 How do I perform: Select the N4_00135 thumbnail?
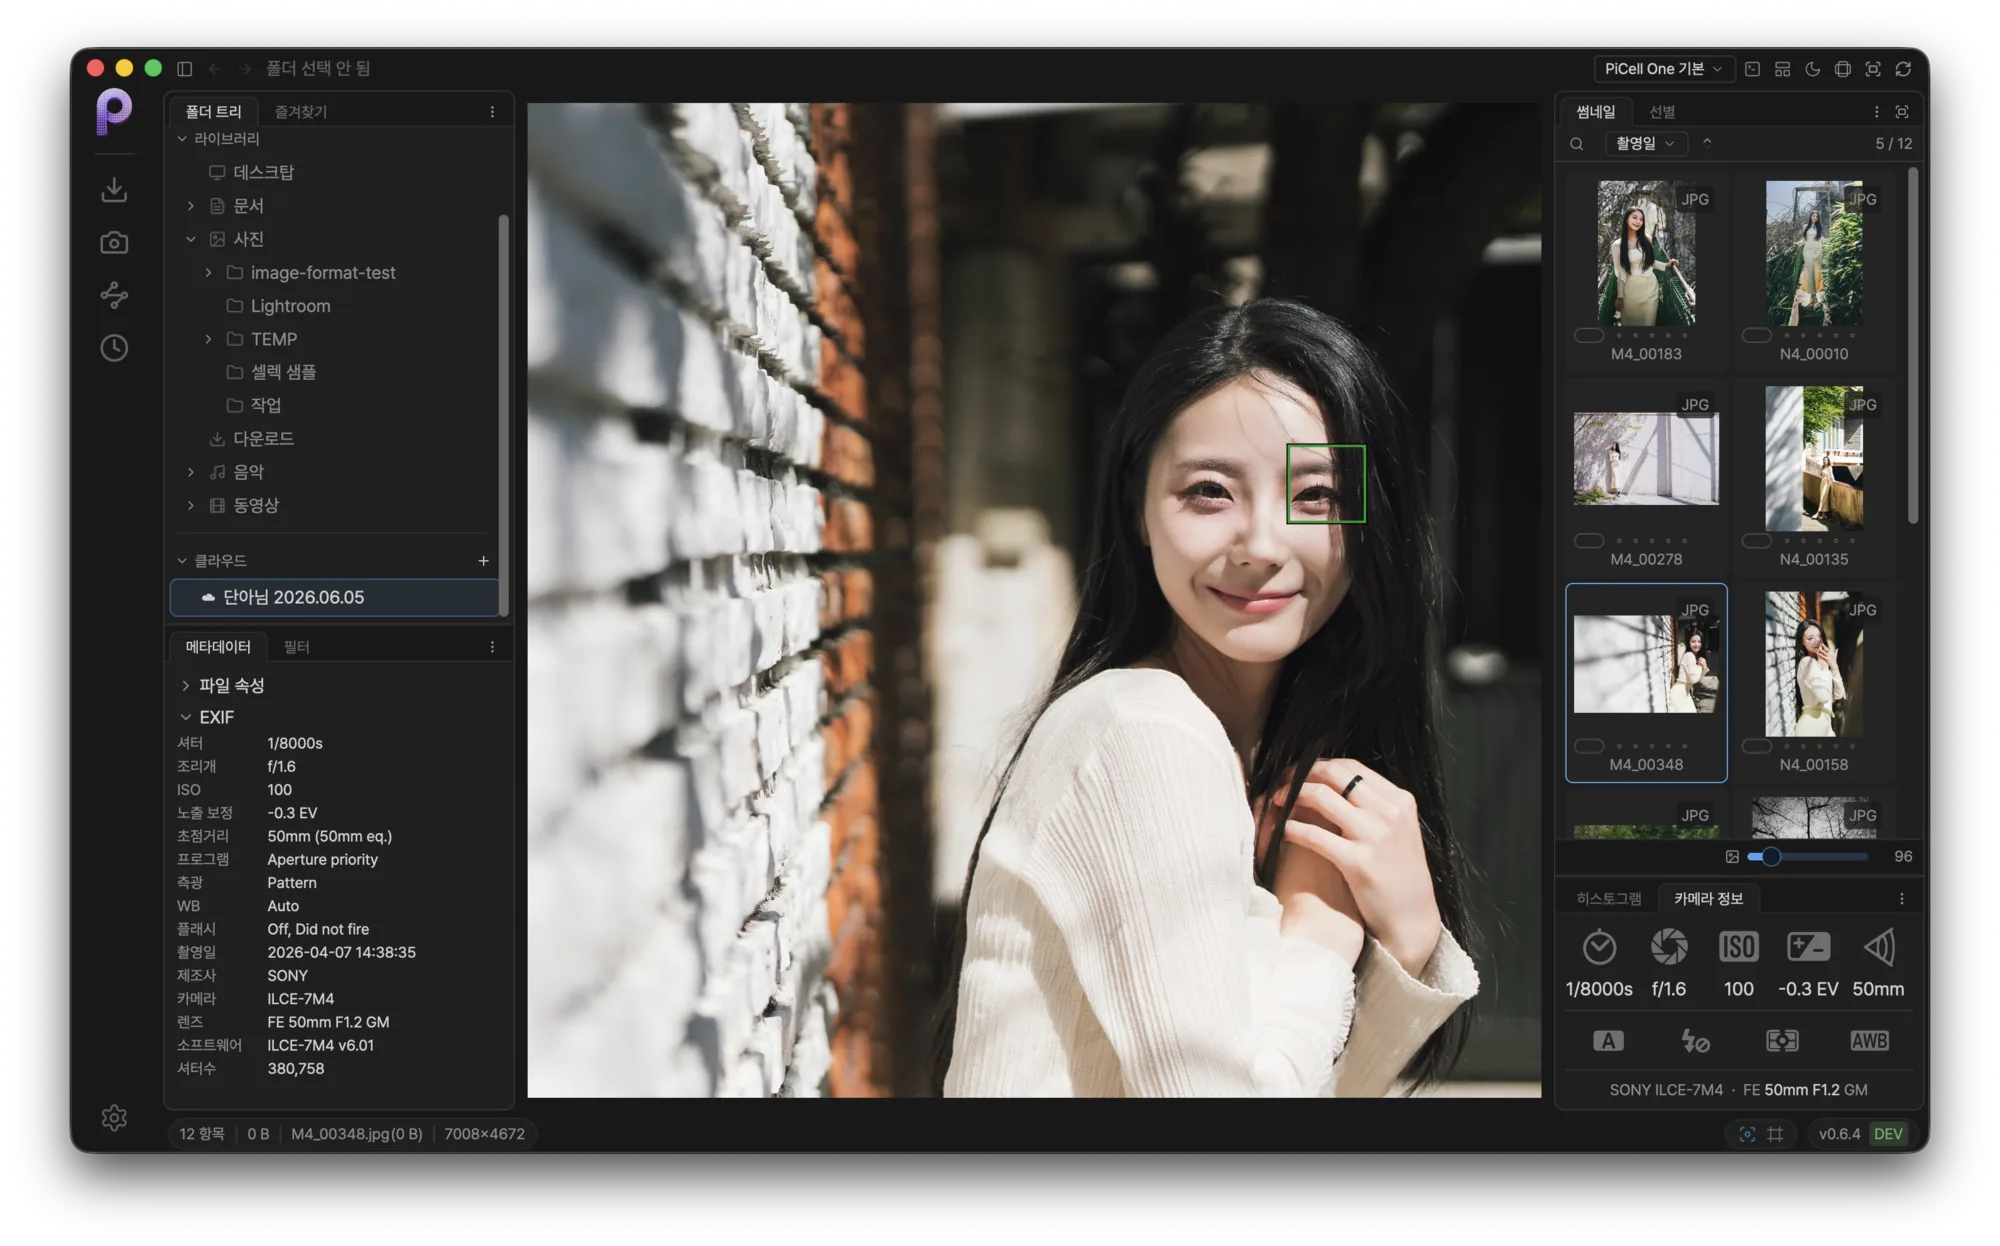pos(1814,477)
